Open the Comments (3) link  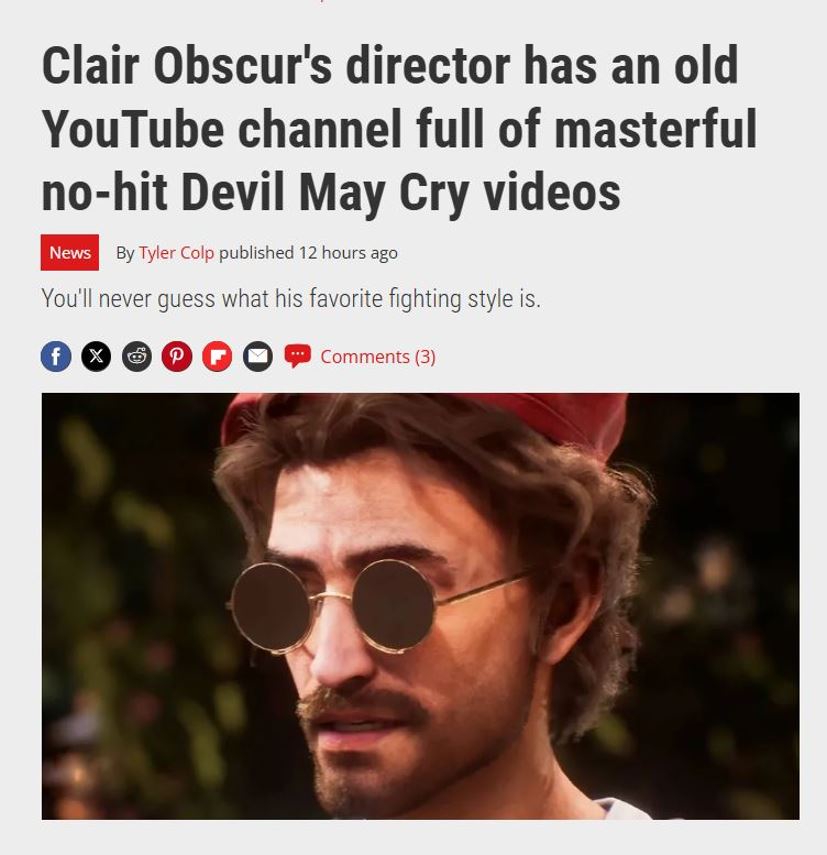(x=378, y=357)
